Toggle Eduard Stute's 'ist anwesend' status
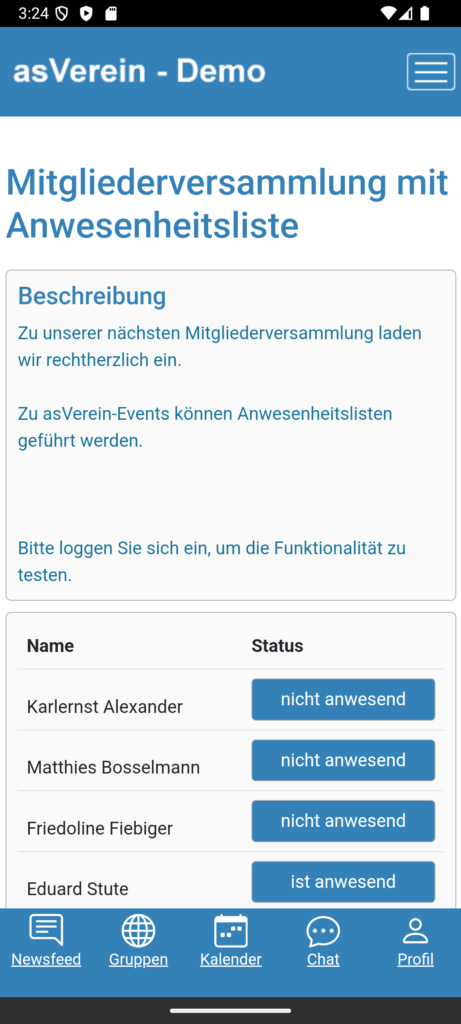Screen dimensions: 461x1024 tap(343, 882)
